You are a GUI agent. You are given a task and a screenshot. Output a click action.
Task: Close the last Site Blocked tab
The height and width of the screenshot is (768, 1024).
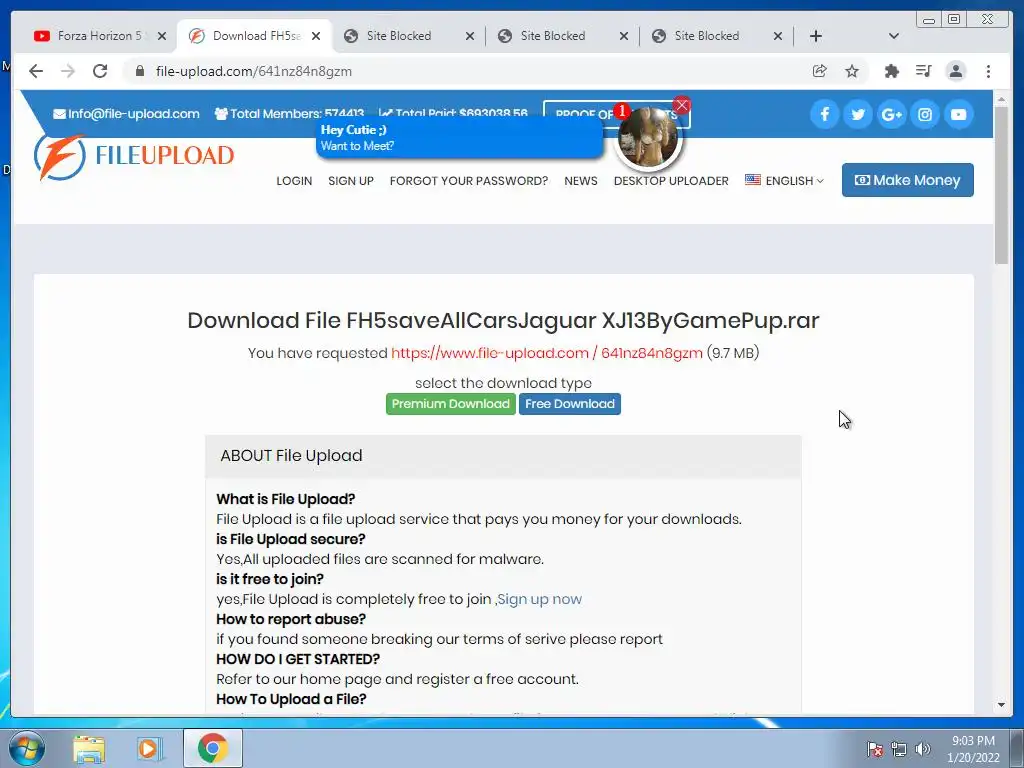pos(778,36)
